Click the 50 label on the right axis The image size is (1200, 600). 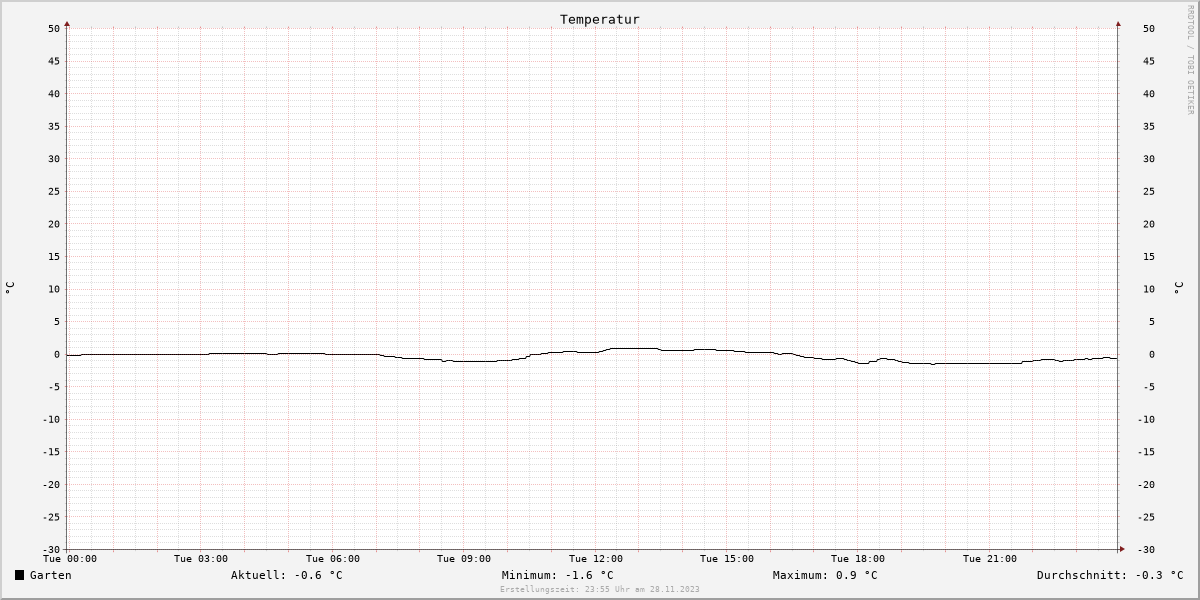click(x=1149, y=29)
